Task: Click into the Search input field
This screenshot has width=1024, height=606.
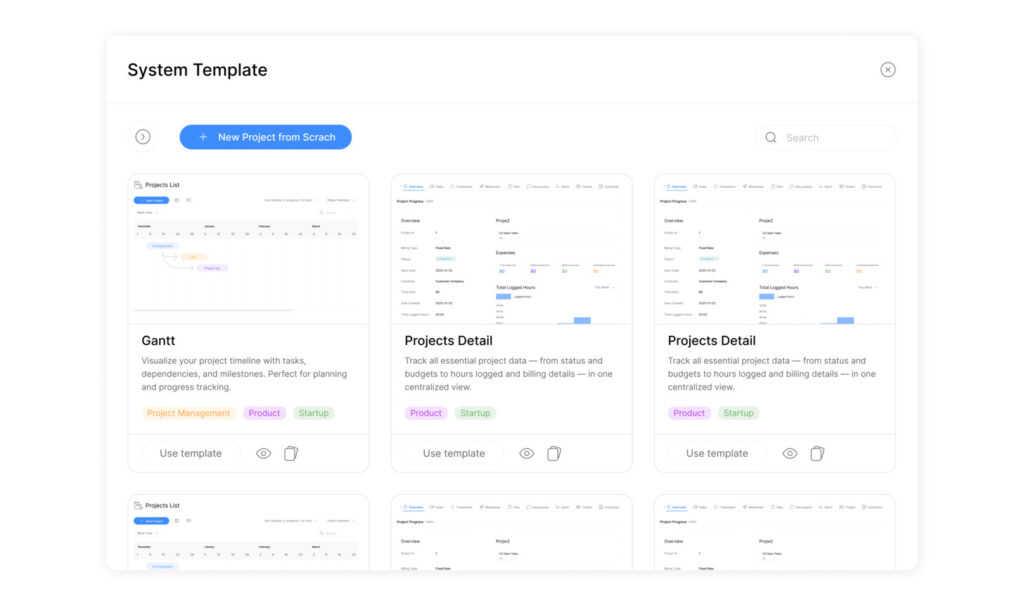Action: click(835, 138)
